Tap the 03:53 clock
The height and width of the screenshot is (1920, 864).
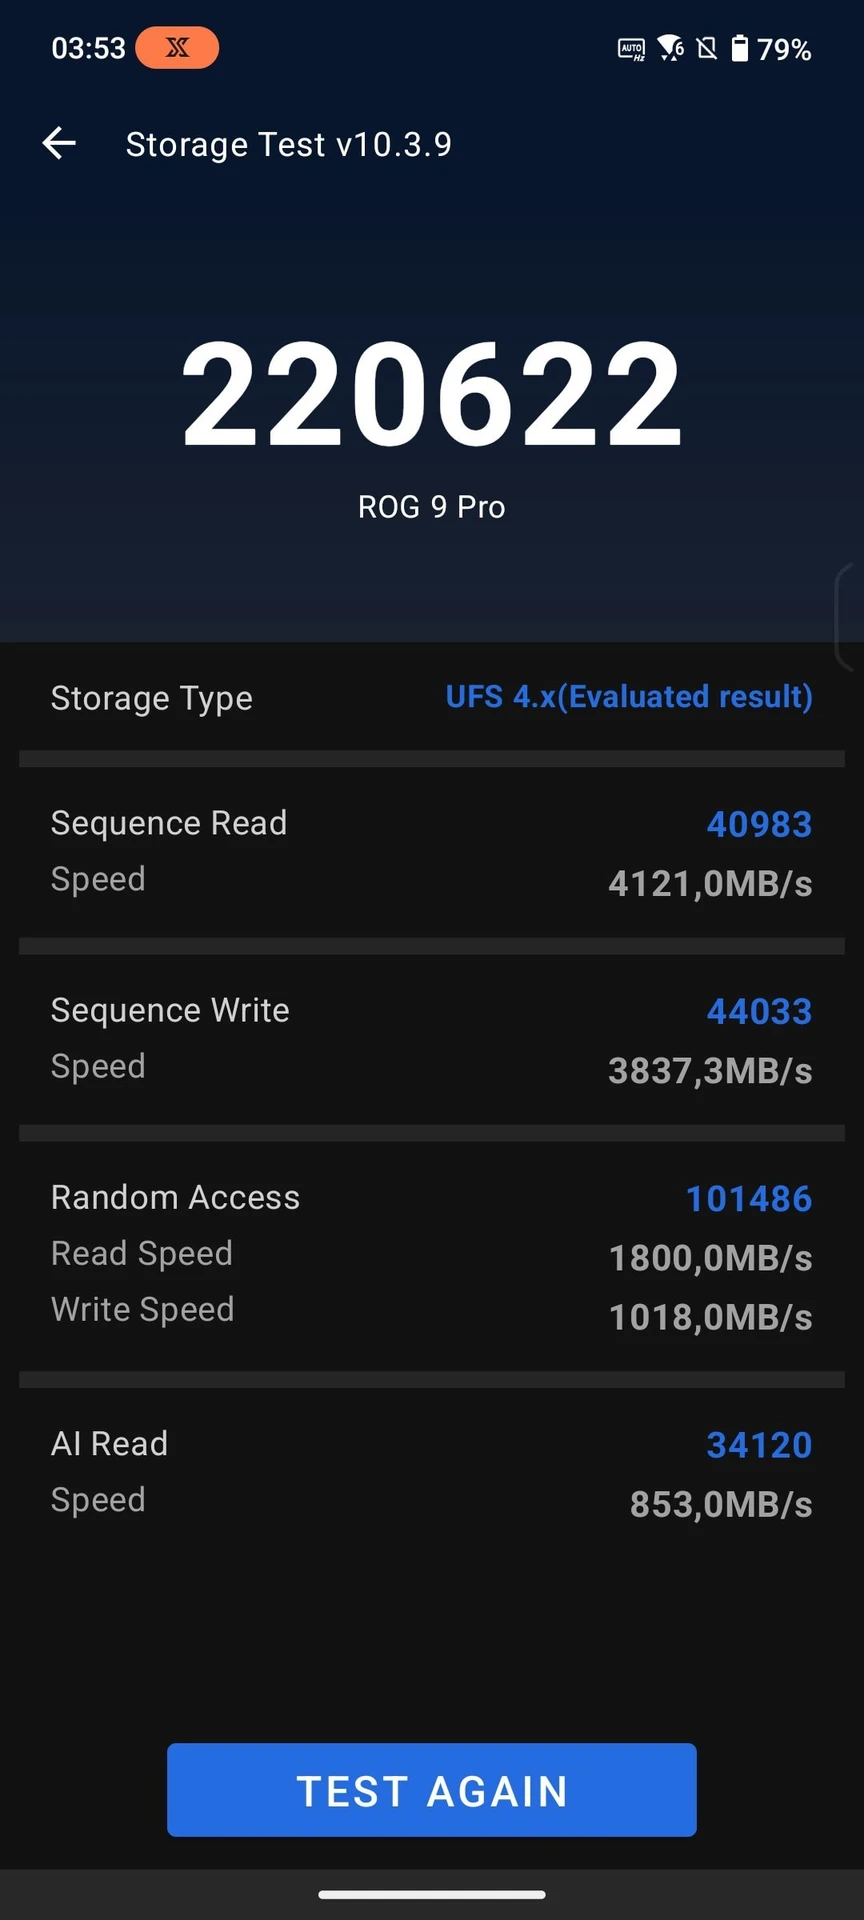[89, 48]
